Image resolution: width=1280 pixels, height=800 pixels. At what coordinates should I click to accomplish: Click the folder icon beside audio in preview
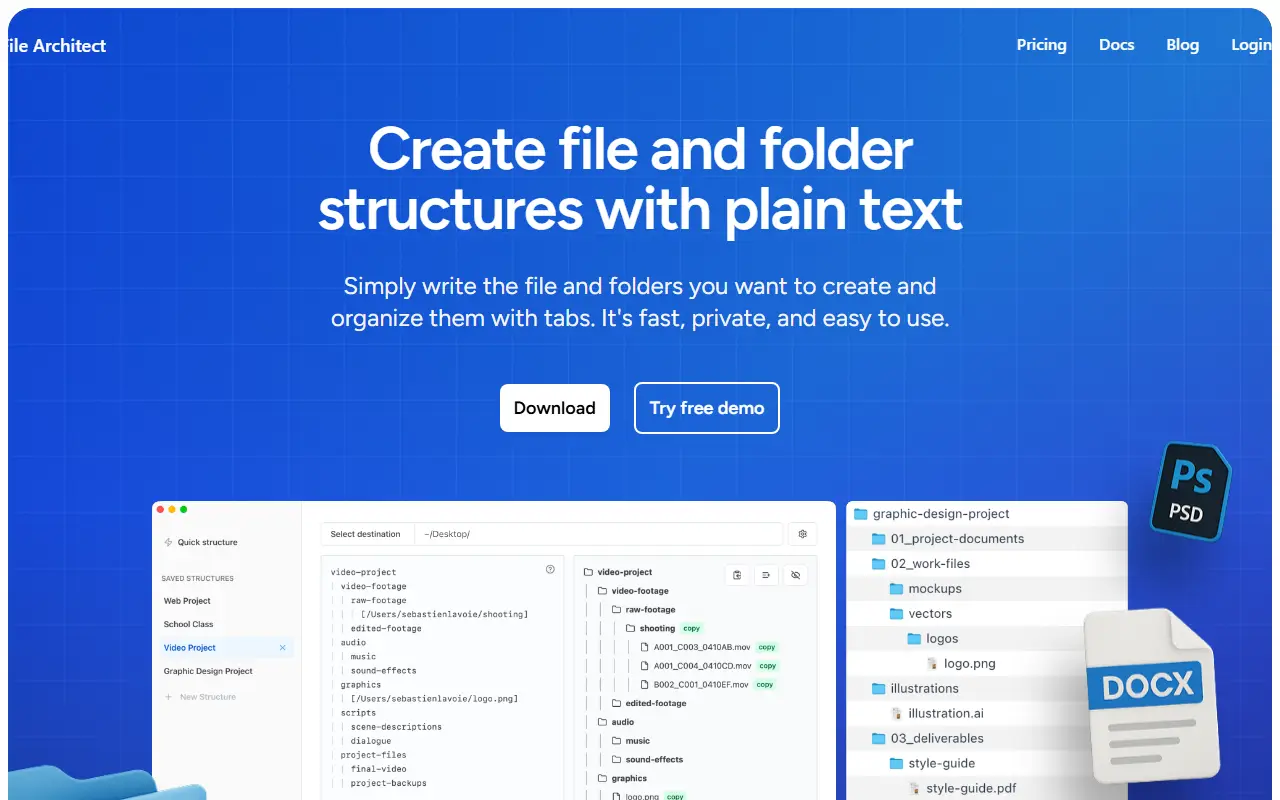pyautogui.click(x=603, y=722)
